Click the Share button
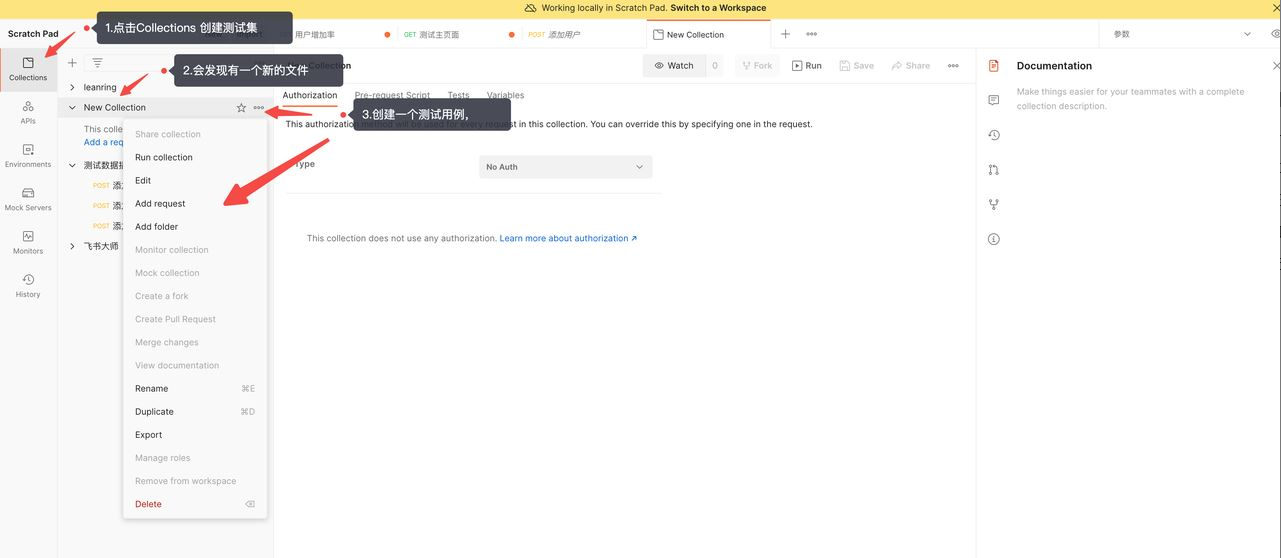This screenshot has height=558, width=1281. [910, 66]
